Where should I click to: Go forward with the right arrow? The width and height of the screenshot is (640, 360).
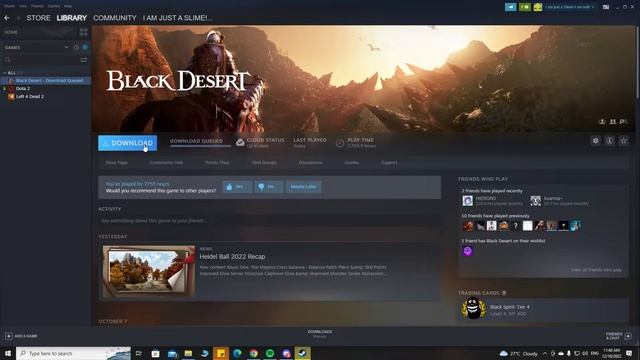pyautogui.click(x=18, y=18)
